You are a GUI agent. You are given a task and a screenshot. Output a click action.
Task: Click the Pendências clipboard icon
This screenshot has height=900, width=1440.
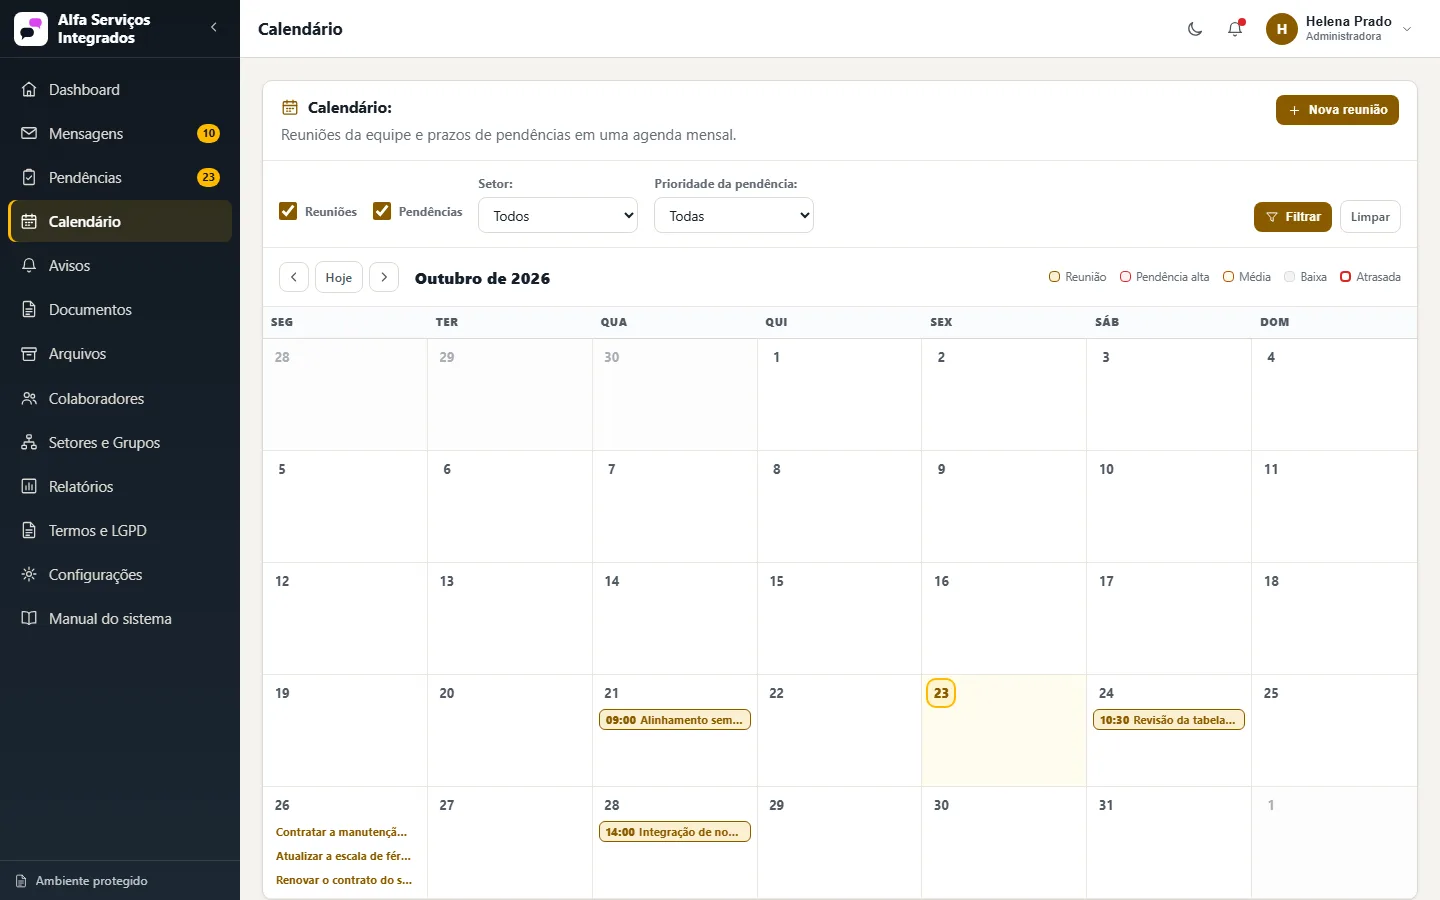point(29,178)
